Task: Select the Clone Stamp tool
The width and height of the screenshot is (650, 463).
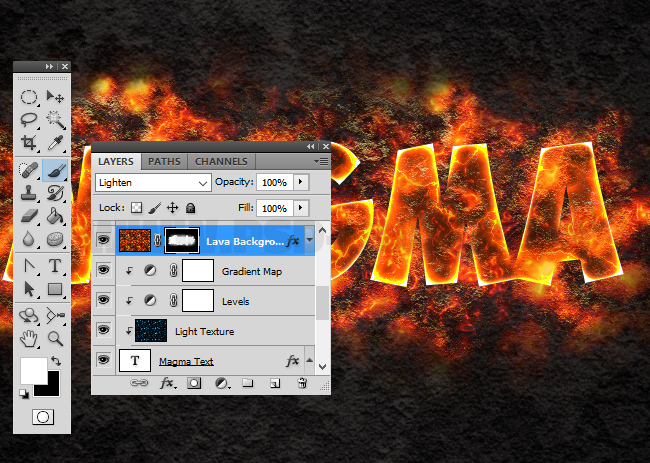Action: point(29,193)
